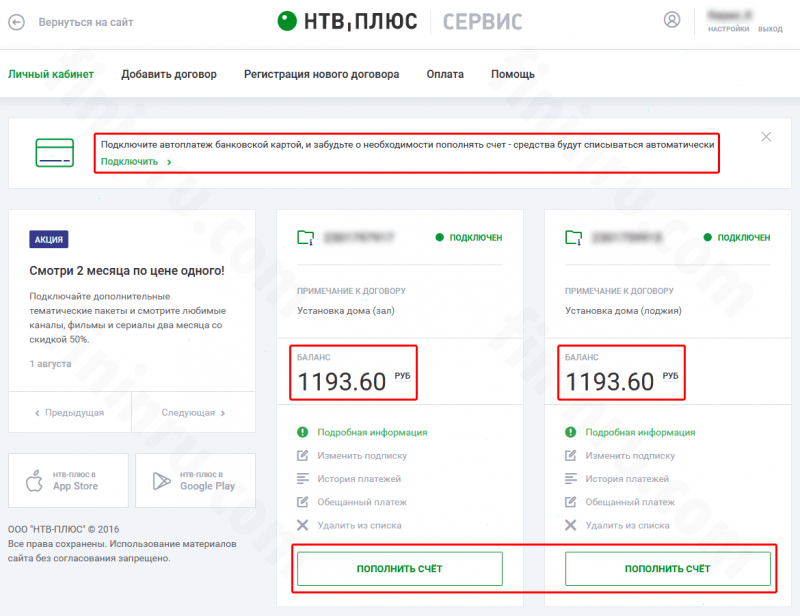
Task: Click the promised payment icon in лоджия card
Action: pyautogui.click(x=570, y=502)
